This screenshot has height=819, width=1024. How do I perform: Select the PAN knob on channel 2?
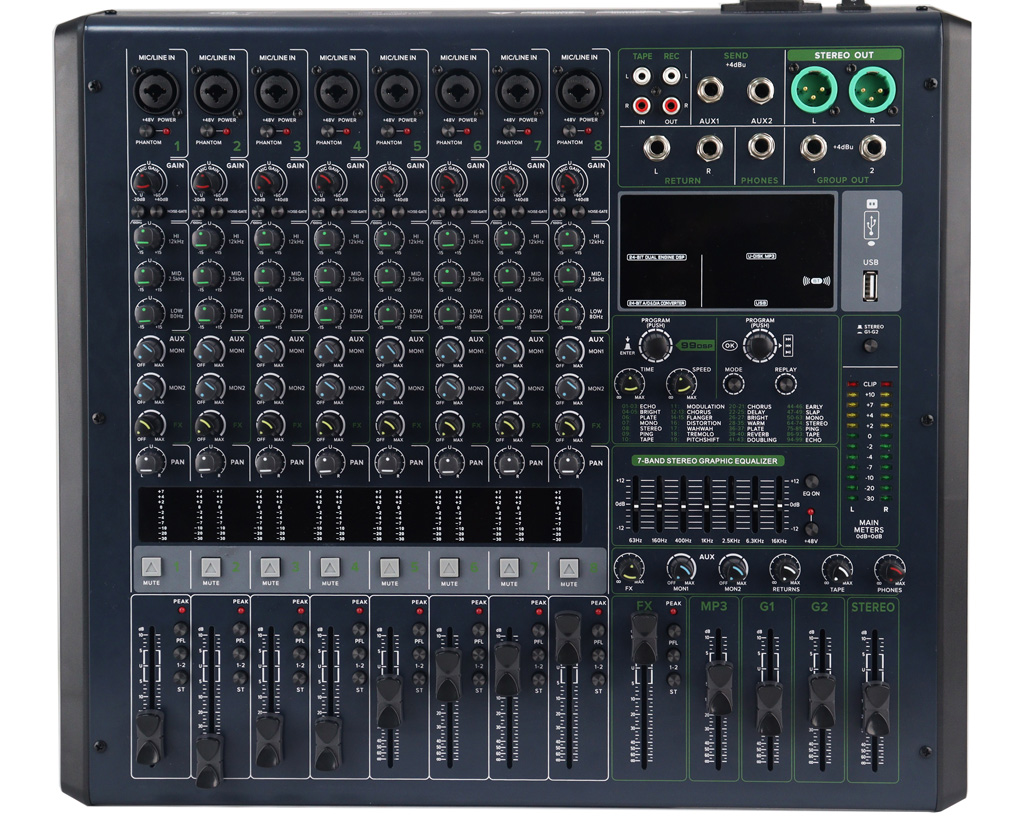(x=209, y=462)
